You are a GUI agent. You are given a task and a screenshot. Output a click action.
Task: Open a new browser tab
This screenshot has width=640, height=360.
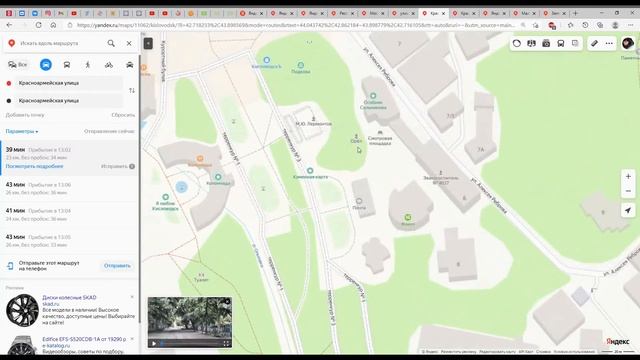pyautogui.click(x=576, y=13)
